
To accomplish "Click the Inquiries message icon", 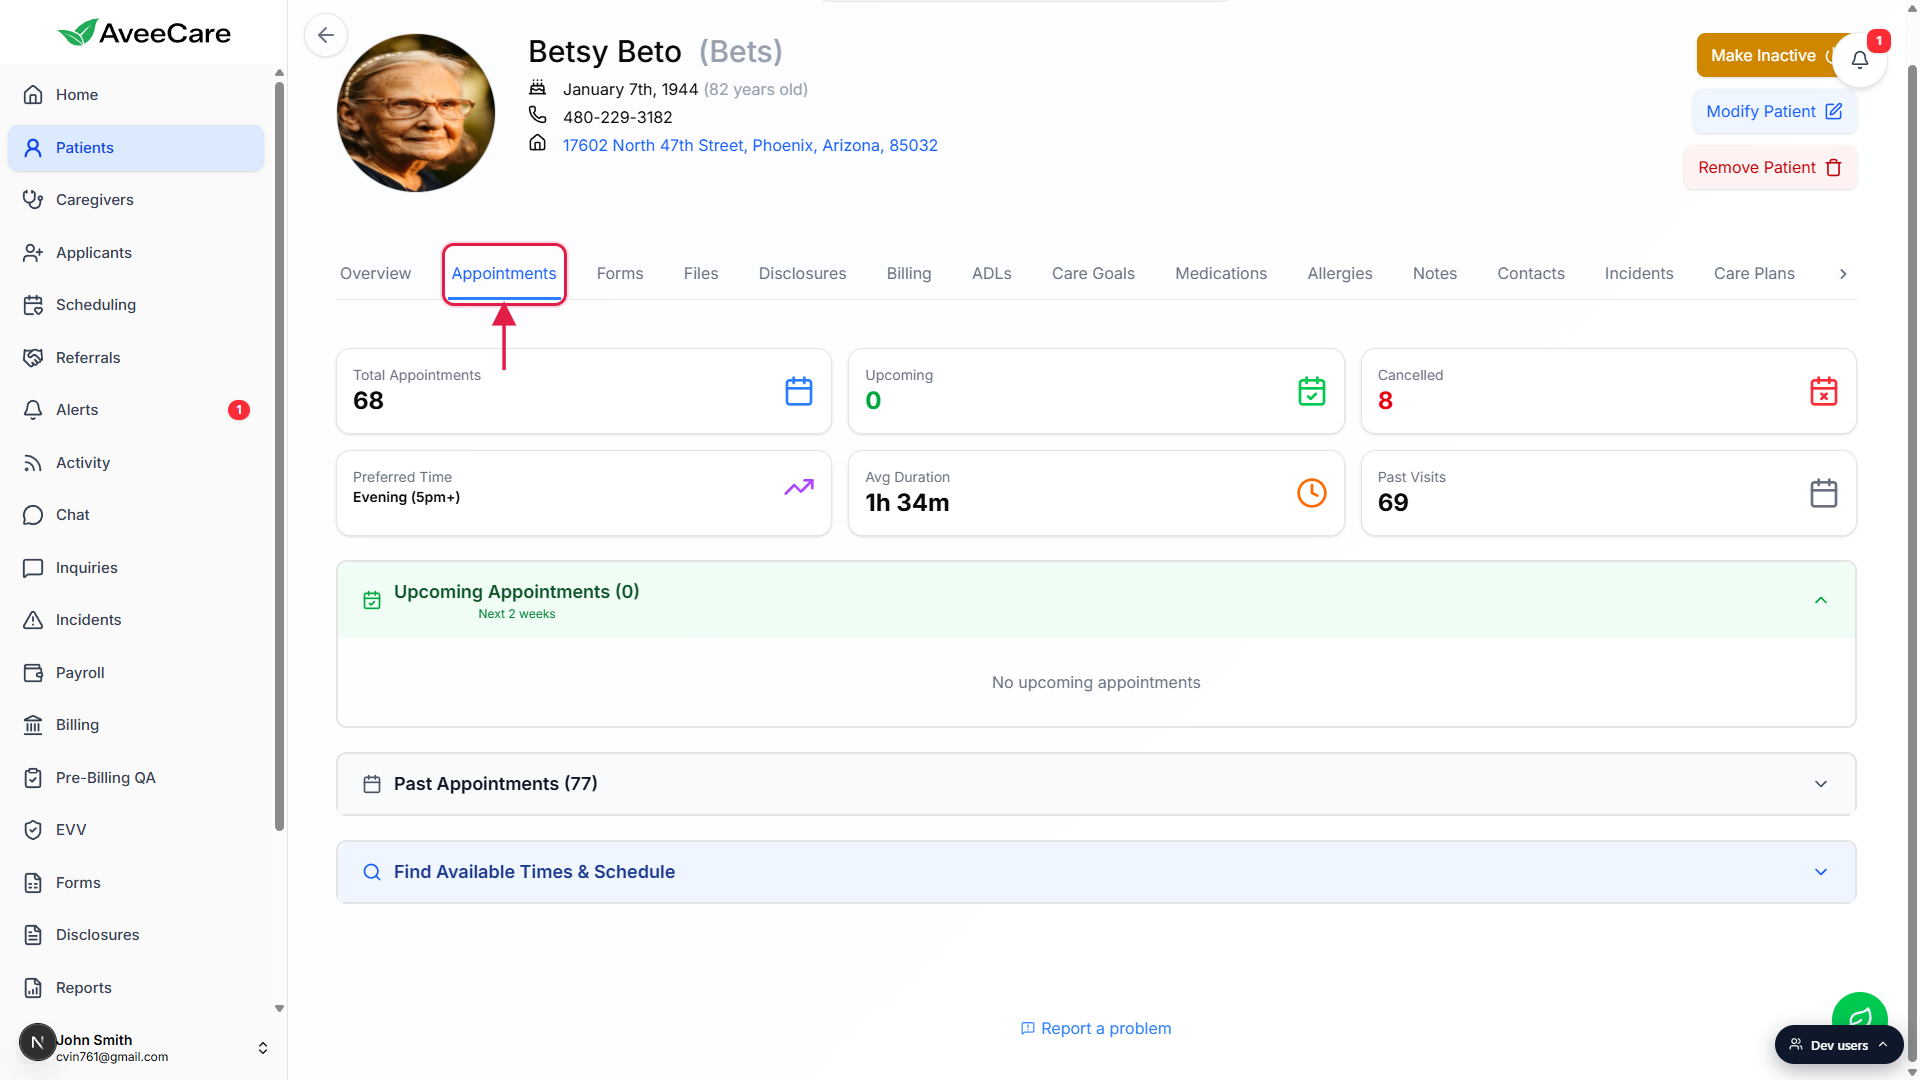I will pyautogui.click(x=33, y=568).
